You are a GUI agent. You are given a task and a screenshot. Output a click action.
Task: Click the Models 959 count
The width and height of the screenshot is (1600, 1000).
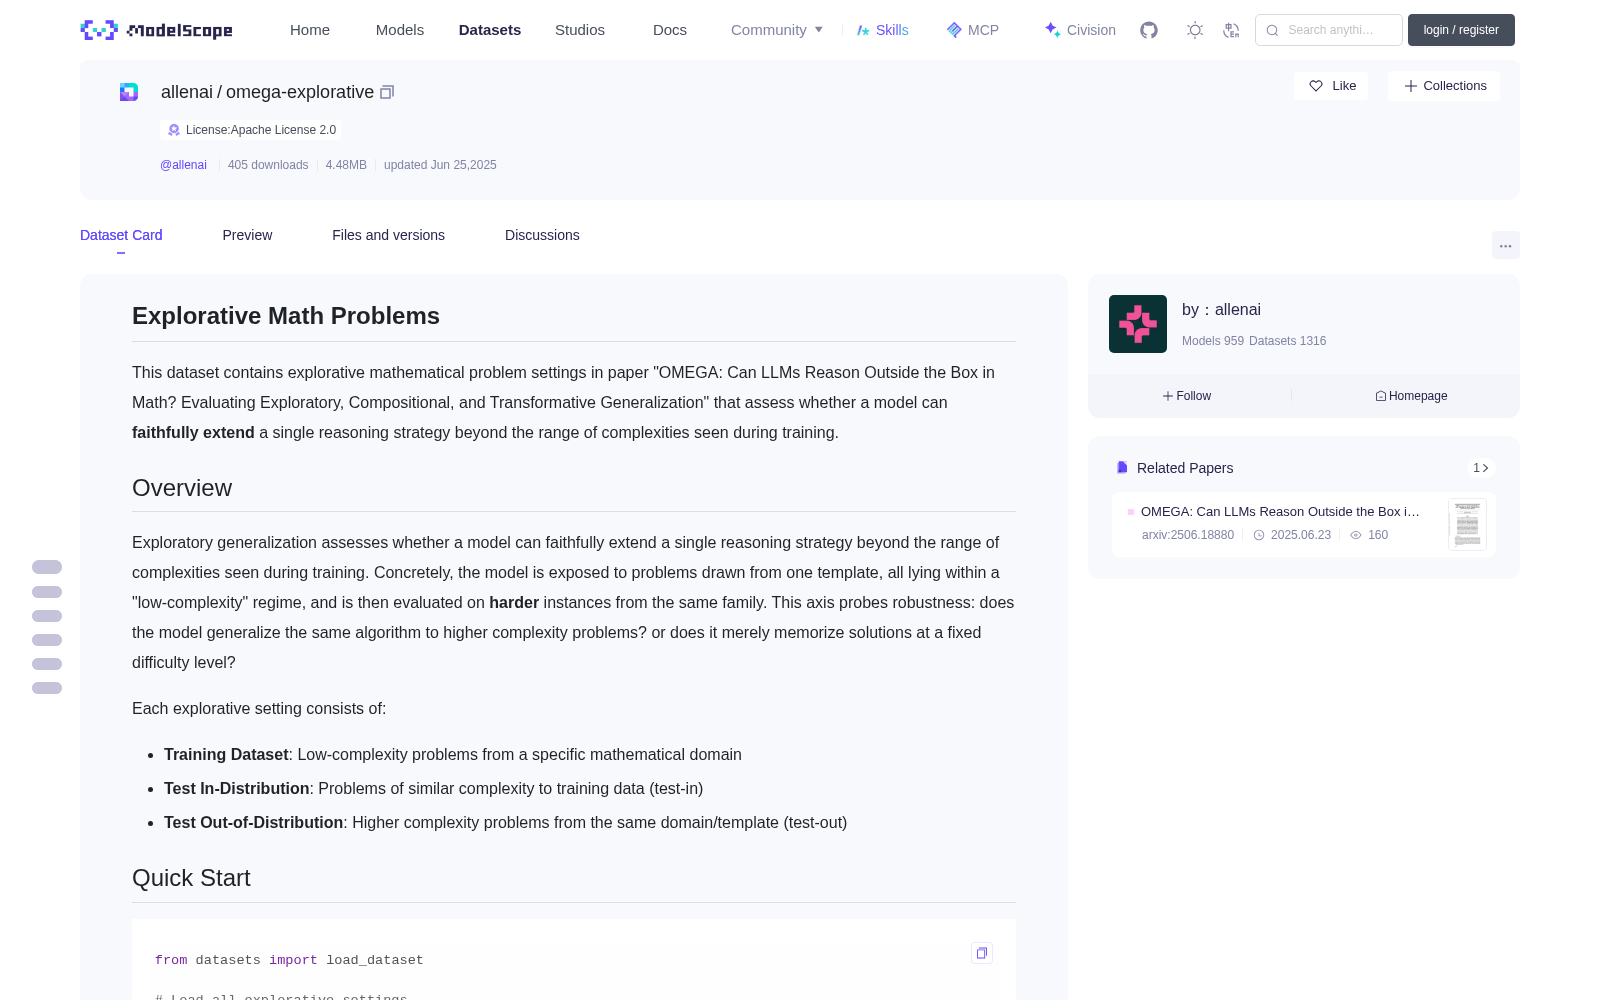click(x=1213, y=341)
